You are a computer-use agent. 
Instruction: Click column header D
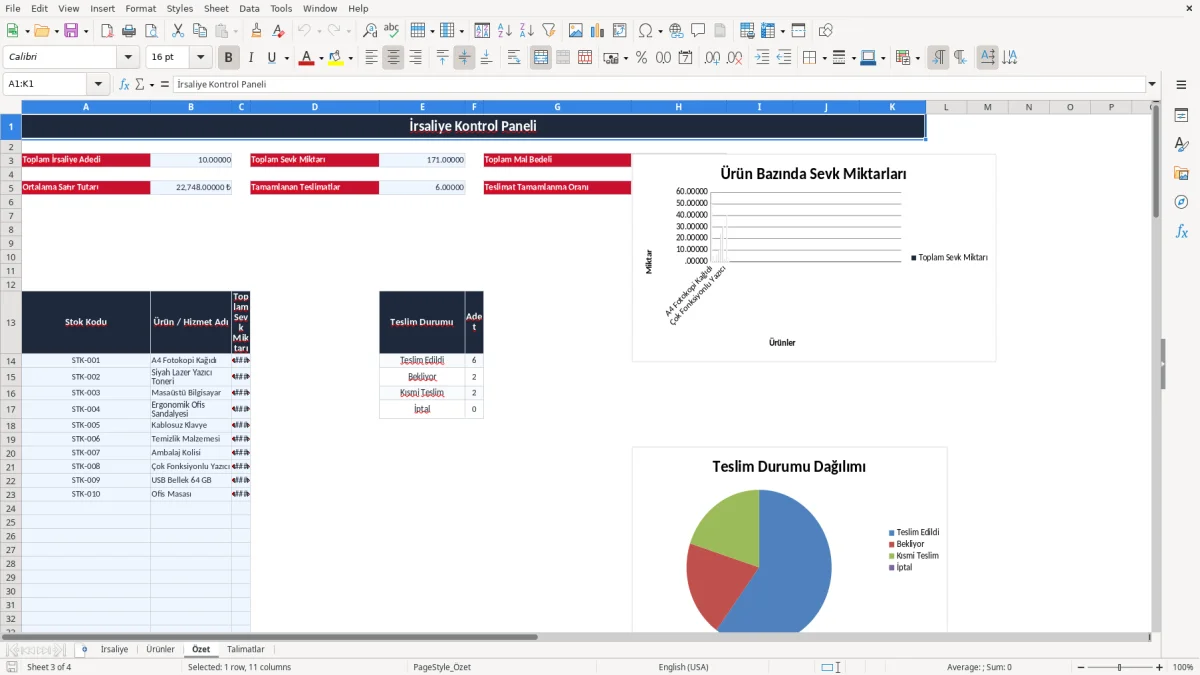[x=314, y=107]
